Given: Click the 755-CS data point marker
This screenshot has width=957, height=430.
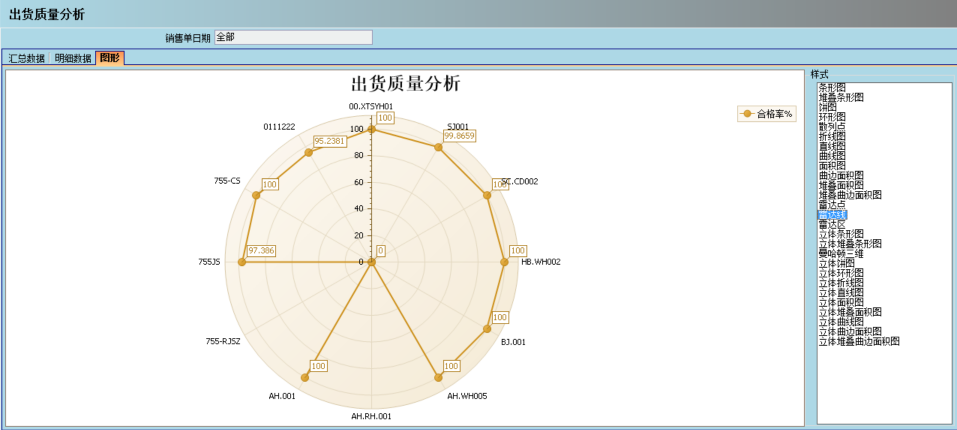Looking at the screenshot, I should (256, 195).
